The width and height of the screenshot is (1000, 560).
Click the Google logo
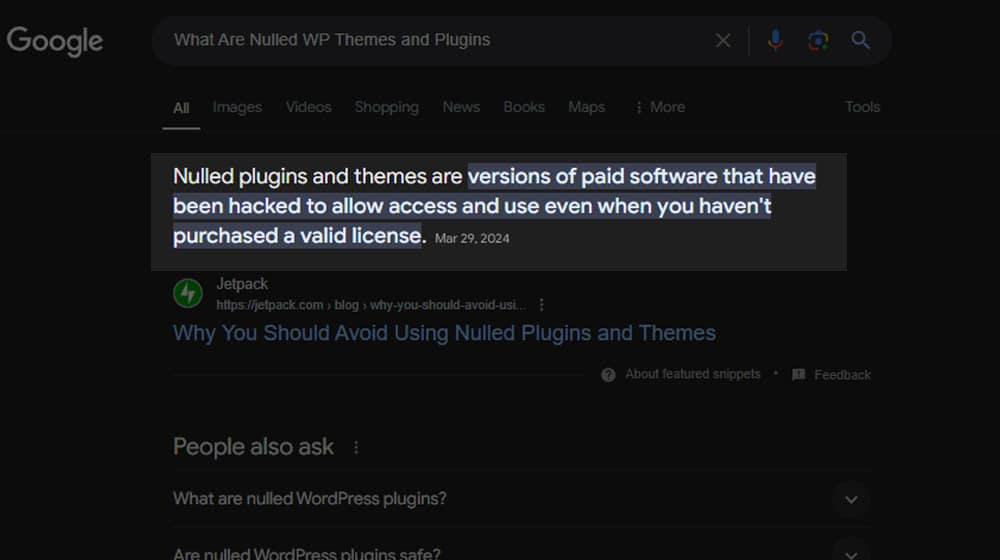point(55,41)
